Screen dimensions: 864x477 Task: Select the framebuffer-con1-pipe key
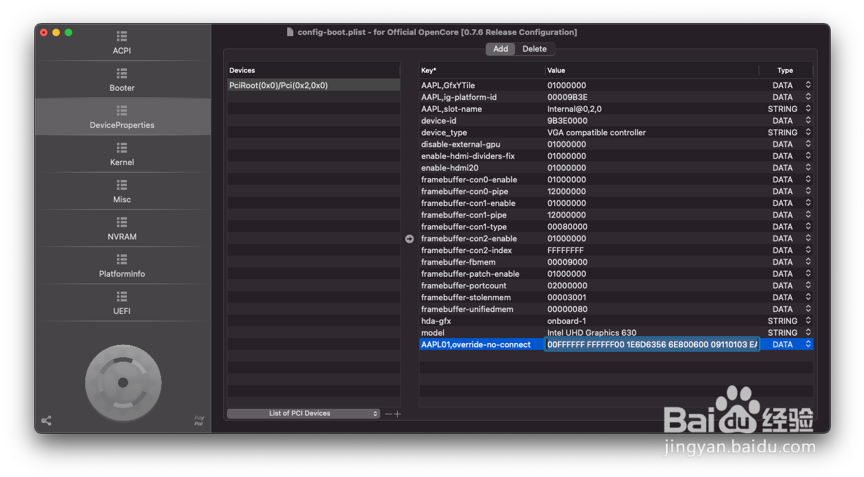pos(463,215)
